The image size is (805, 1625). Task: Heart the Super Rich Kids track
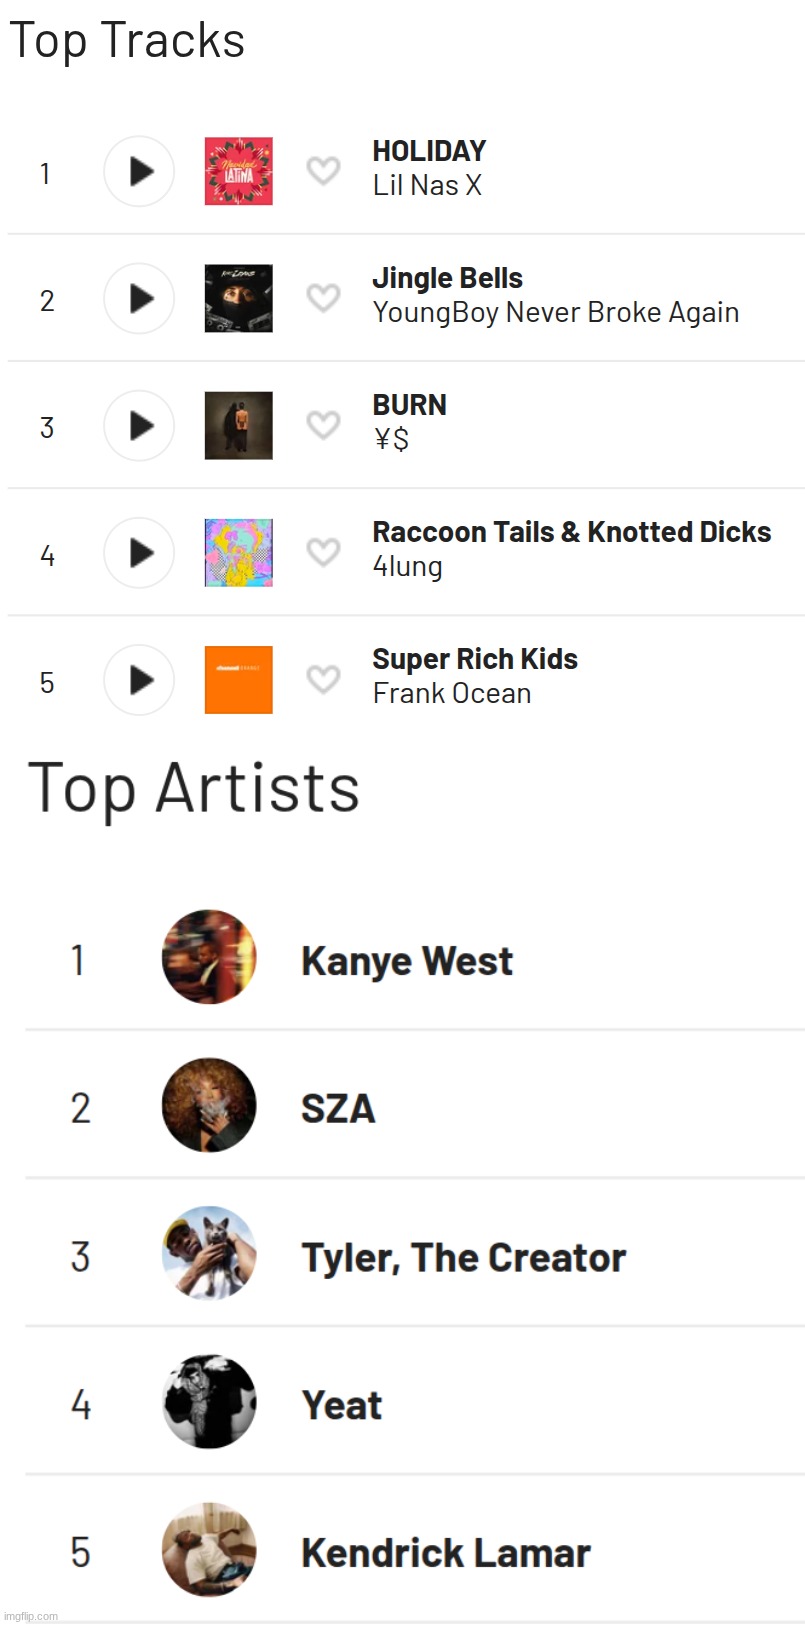[x=323, y=680]
